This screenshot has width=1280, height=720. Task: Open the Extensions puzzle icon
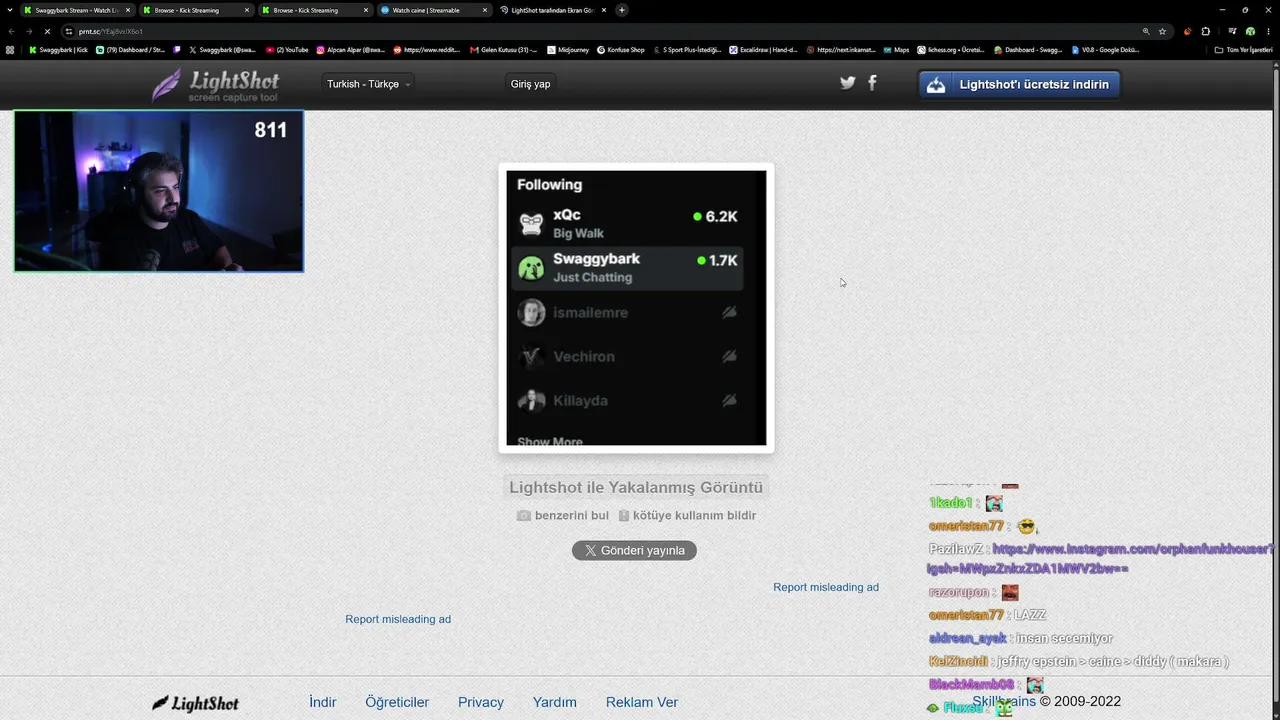[1206, 31]
